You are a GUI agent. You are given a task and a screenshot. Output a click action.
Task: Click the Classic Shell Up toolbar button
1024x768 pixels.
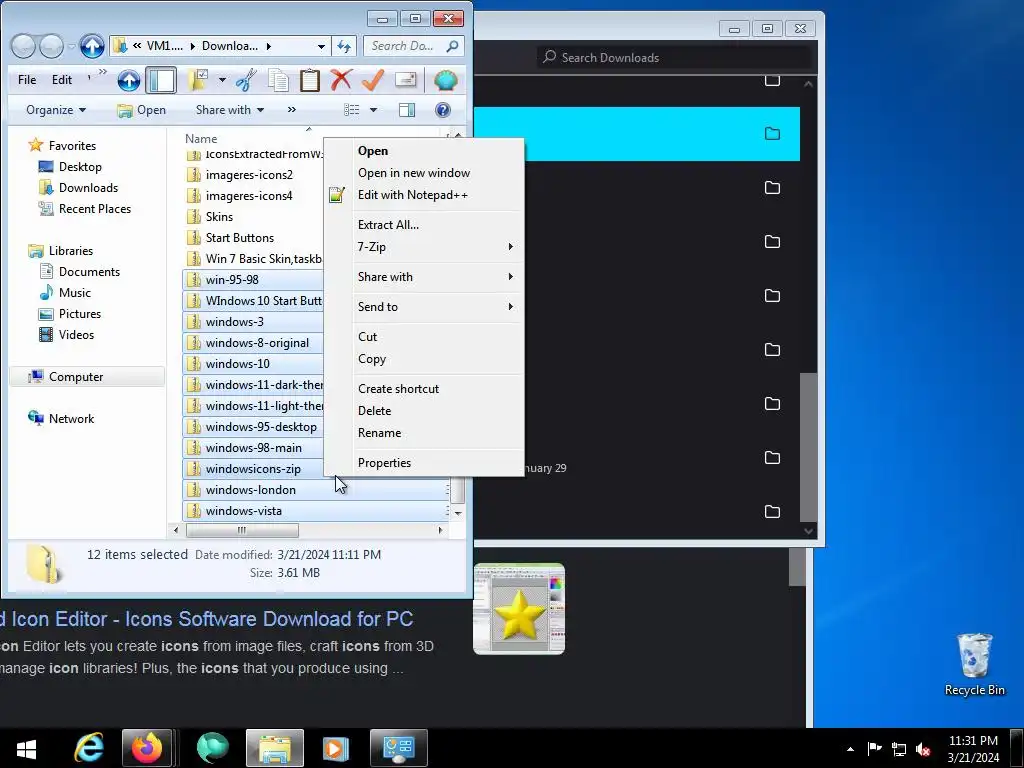coord(129,80)
